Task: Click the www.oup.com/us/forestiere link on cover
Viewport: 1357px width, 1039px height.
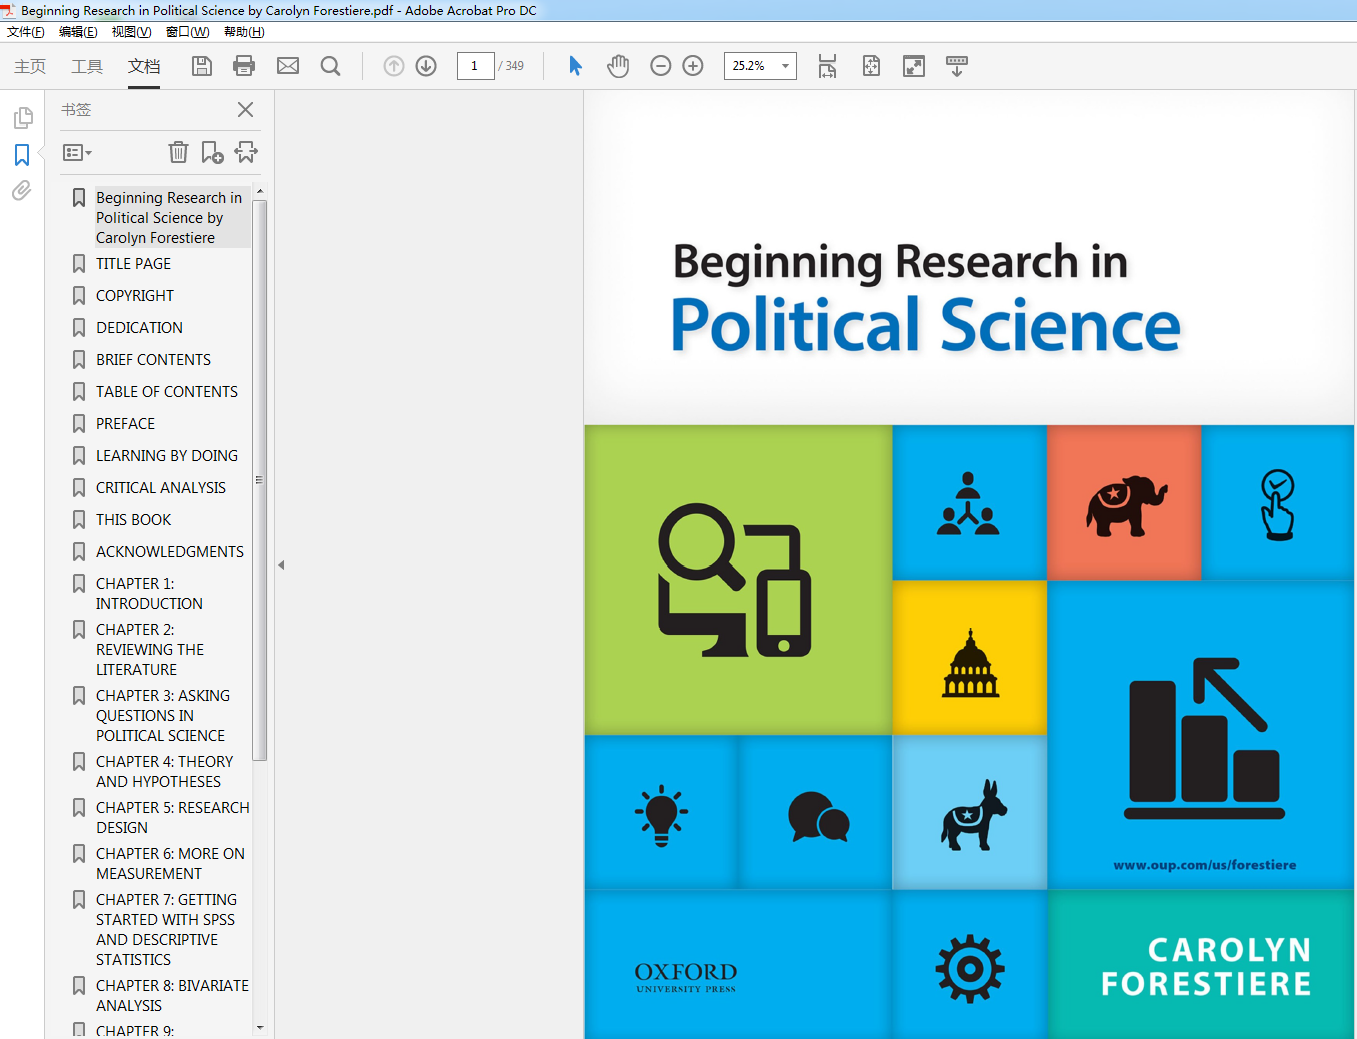Action: pos(1205,865)
